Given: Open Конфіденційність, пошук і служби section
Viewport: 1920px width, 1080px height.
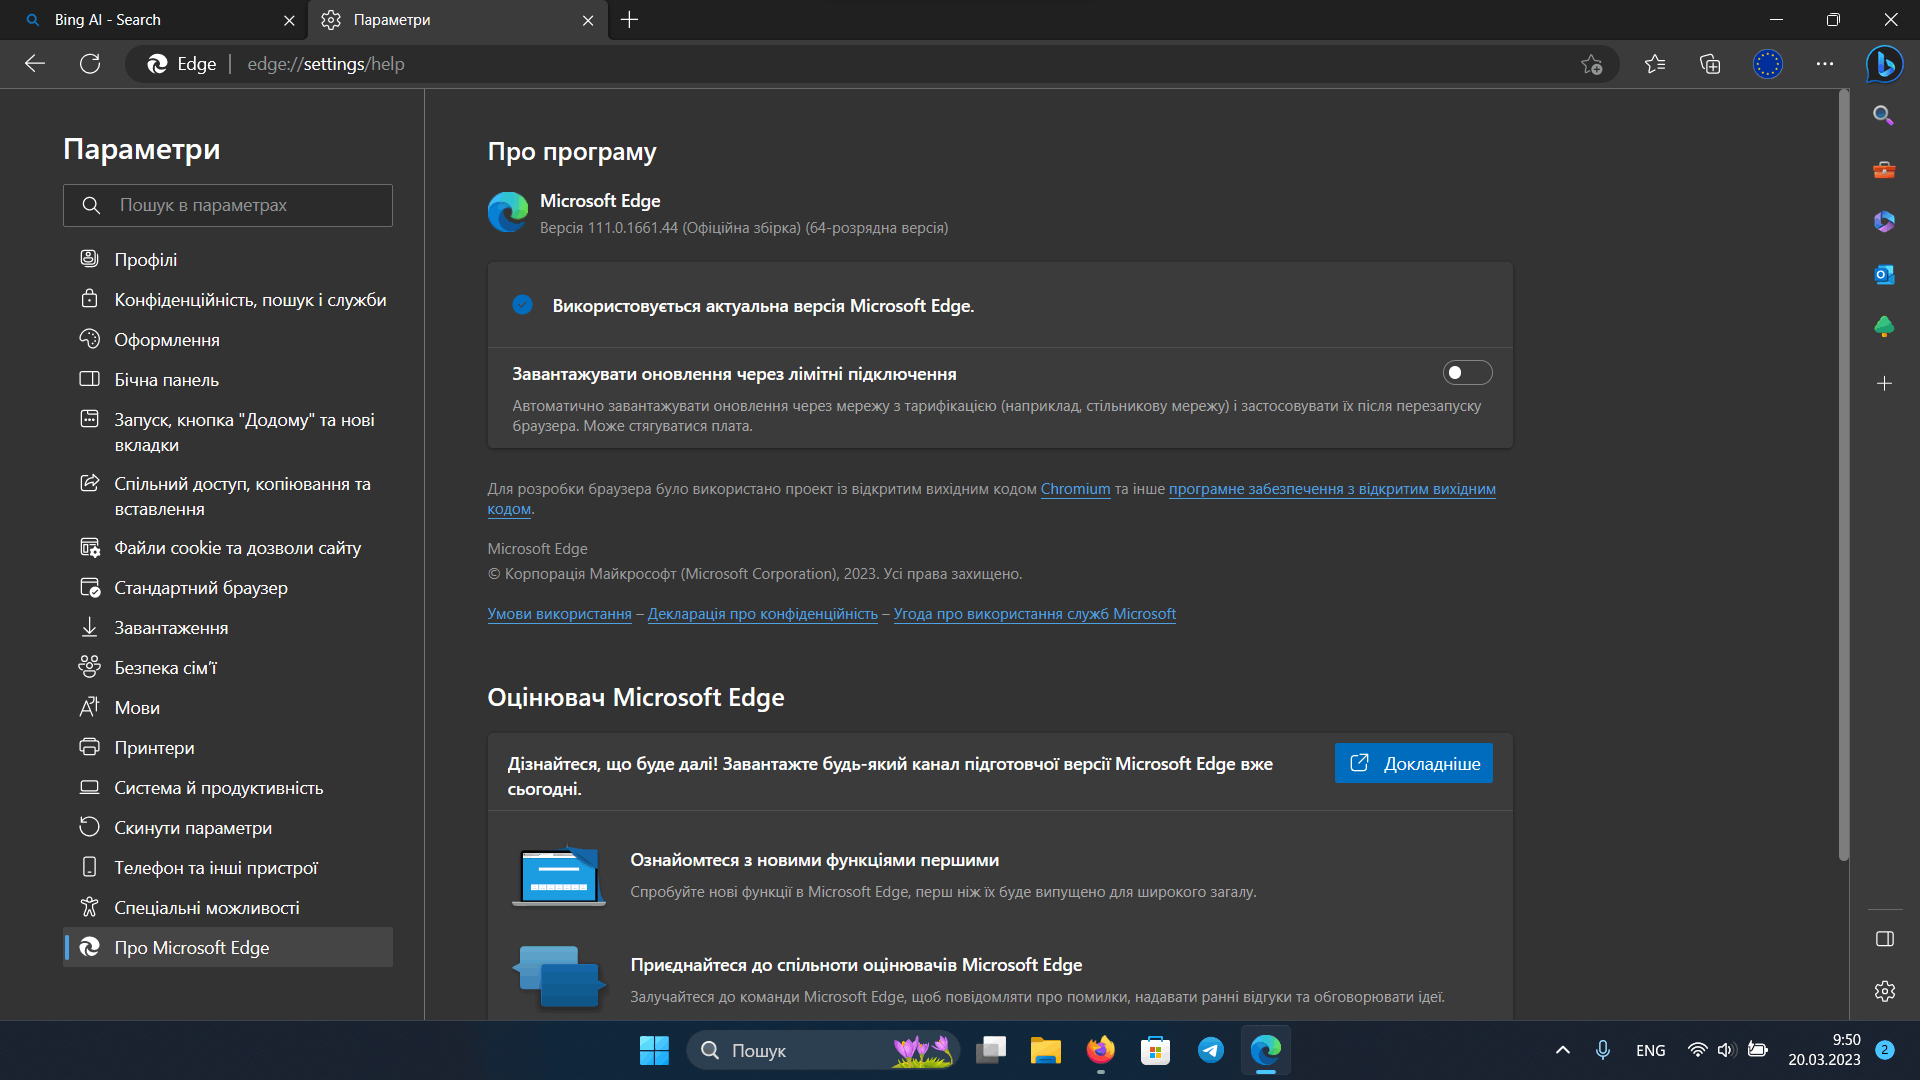Looking at the screenshot, I should (x=228, y=299).
